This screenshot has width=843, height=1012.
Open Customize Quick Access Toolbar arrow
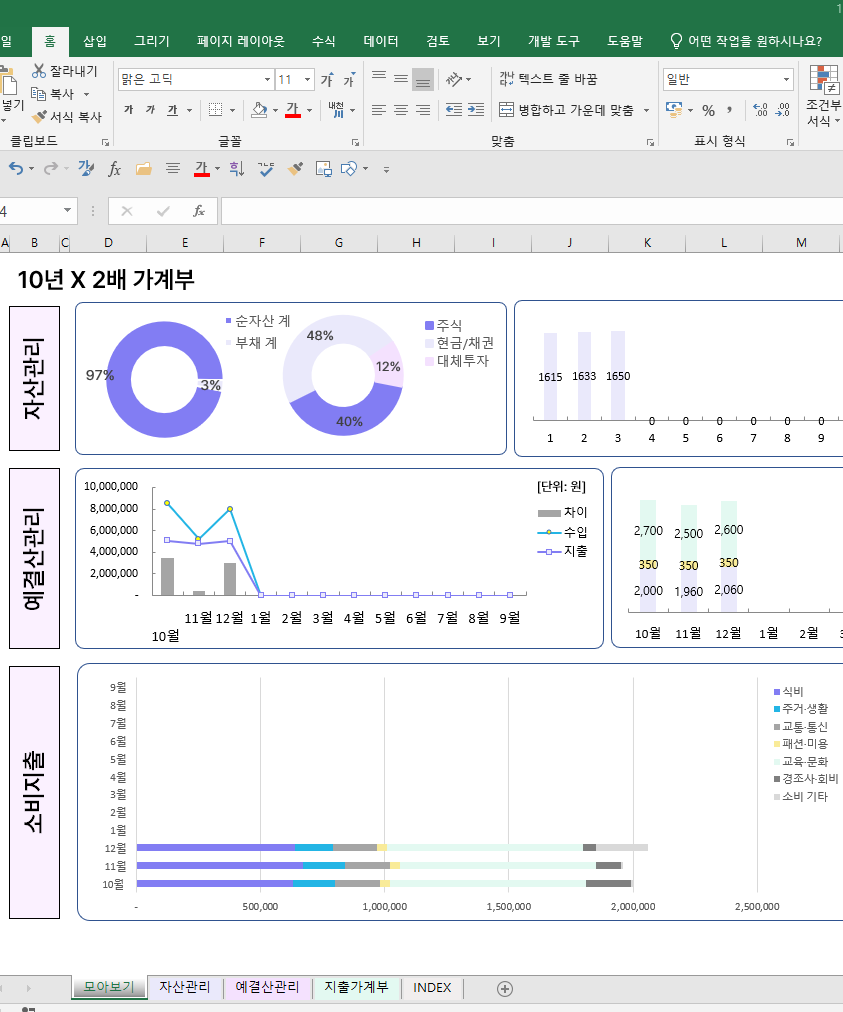pos(386,170)
